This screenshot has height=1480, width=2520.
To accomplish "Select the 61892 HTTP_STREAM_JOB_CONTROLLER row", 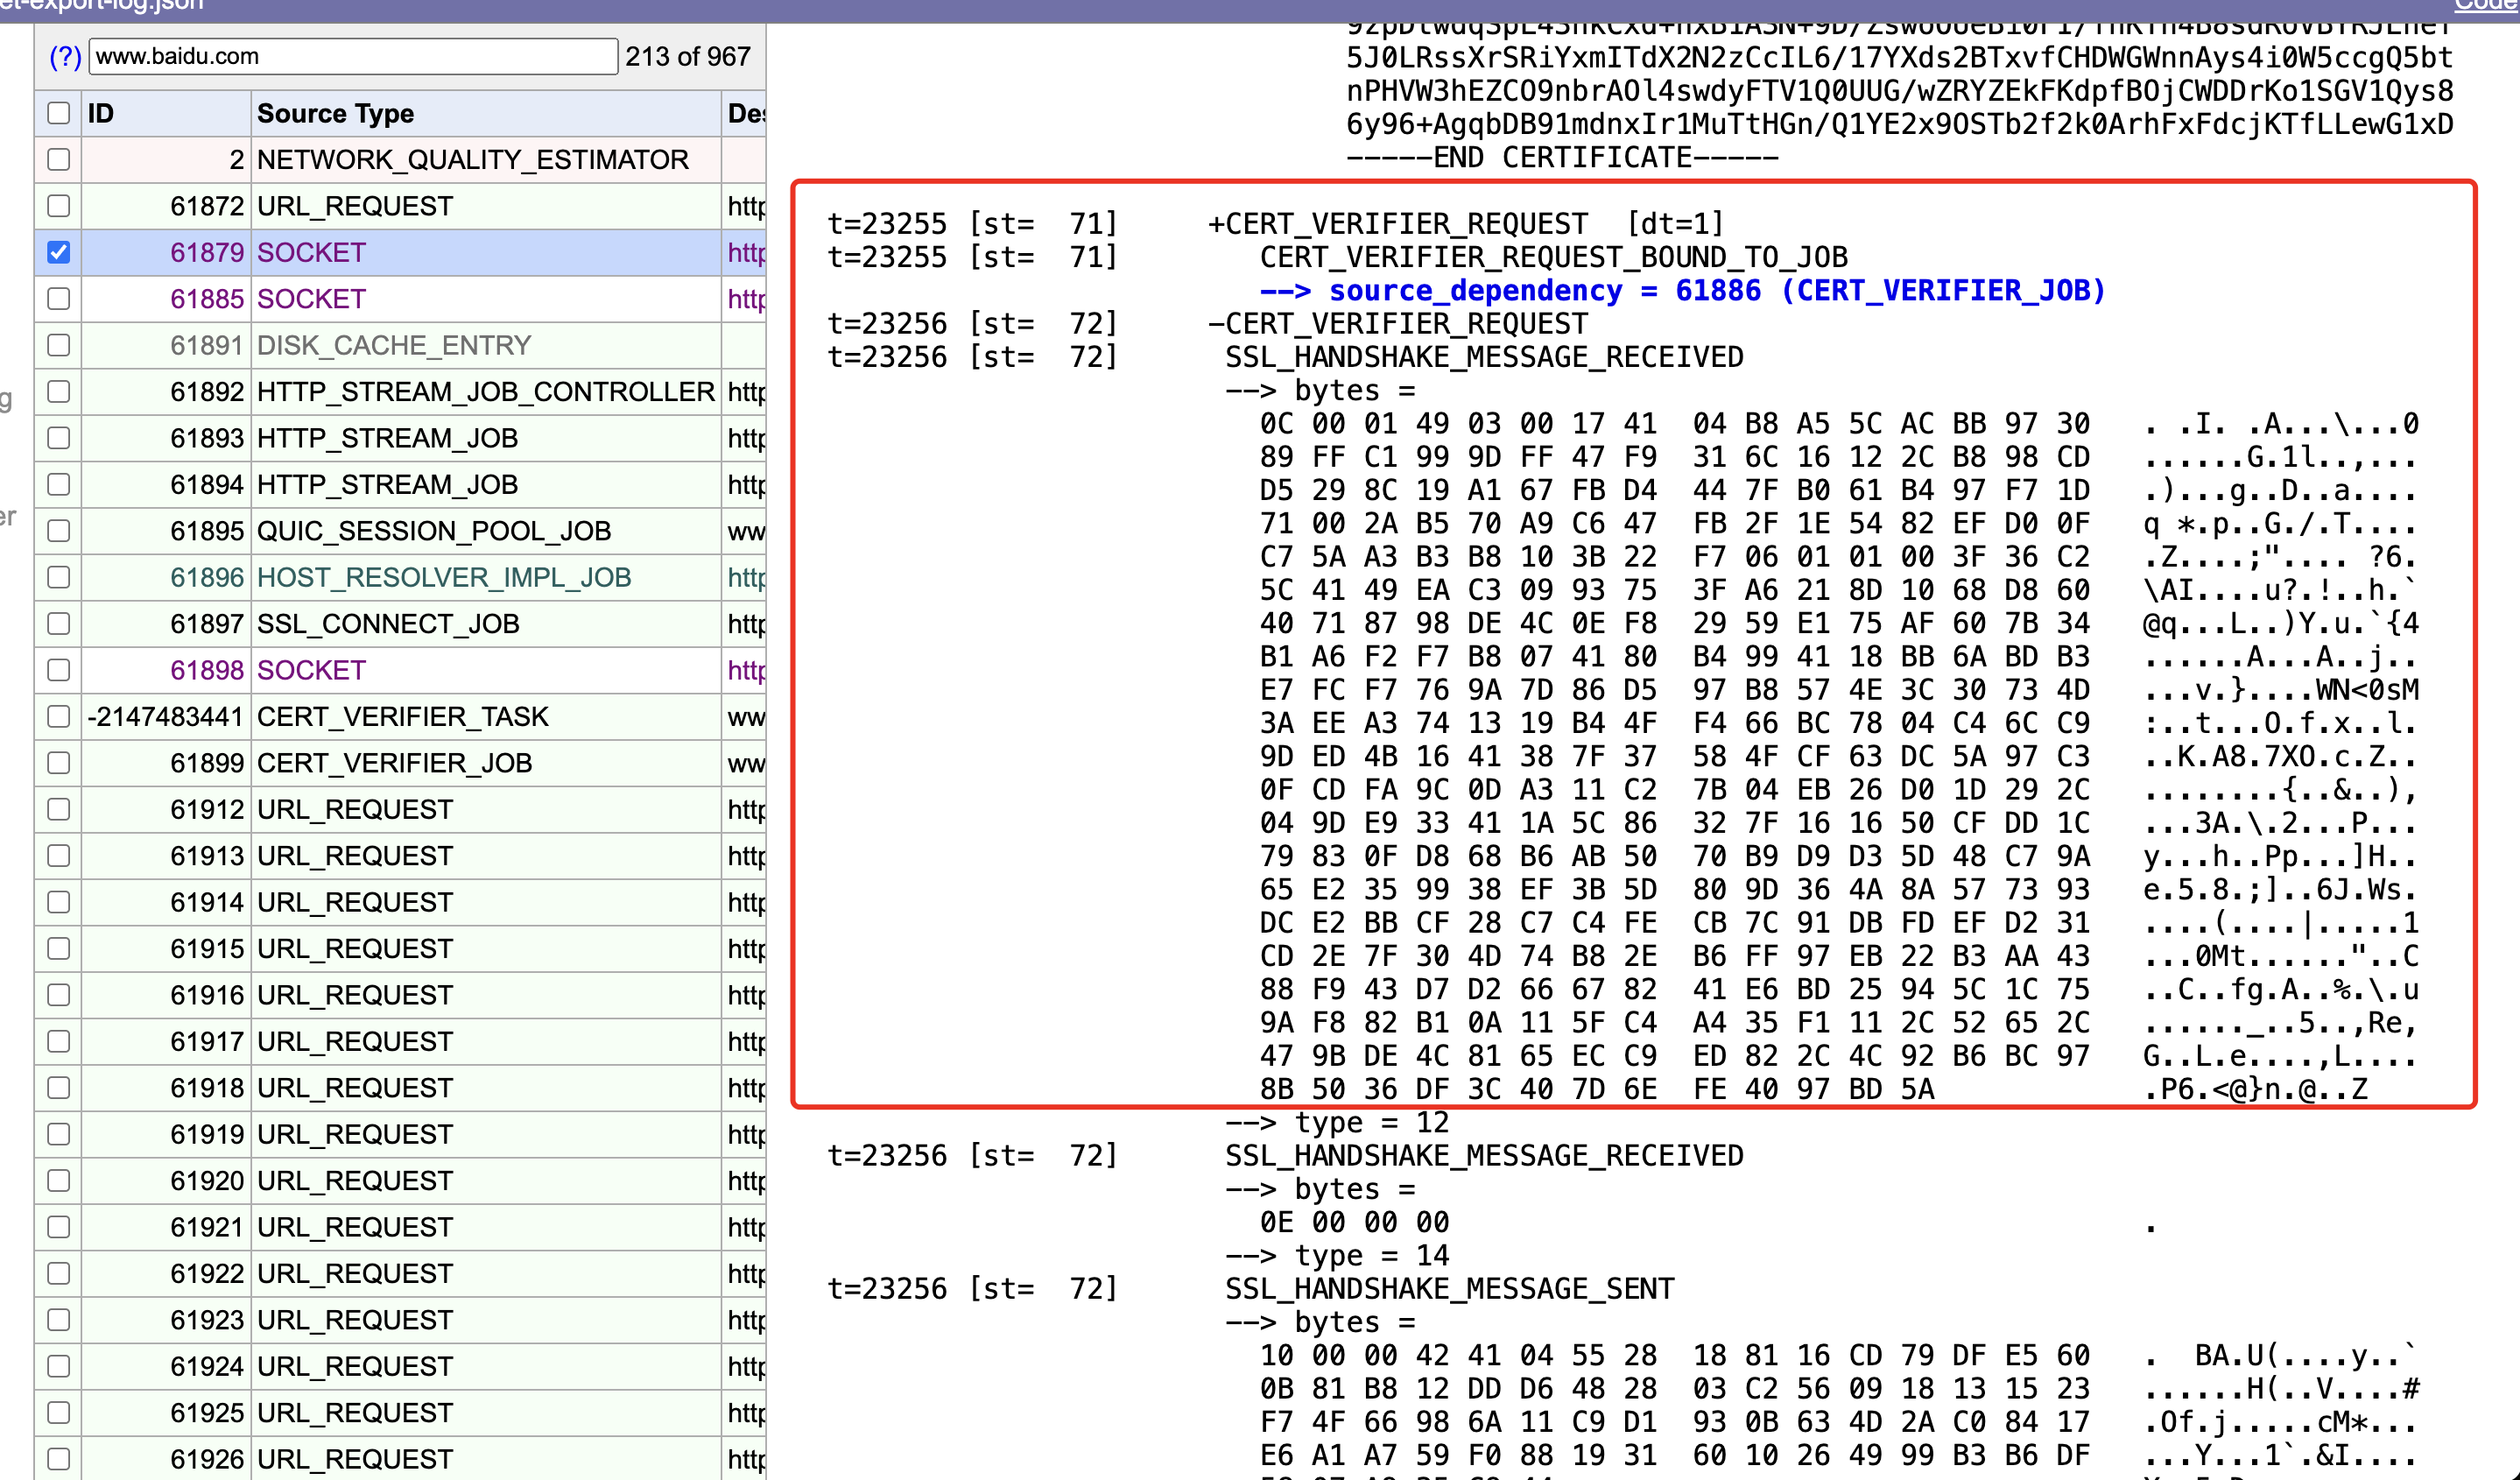I will [x=485, y=392].
